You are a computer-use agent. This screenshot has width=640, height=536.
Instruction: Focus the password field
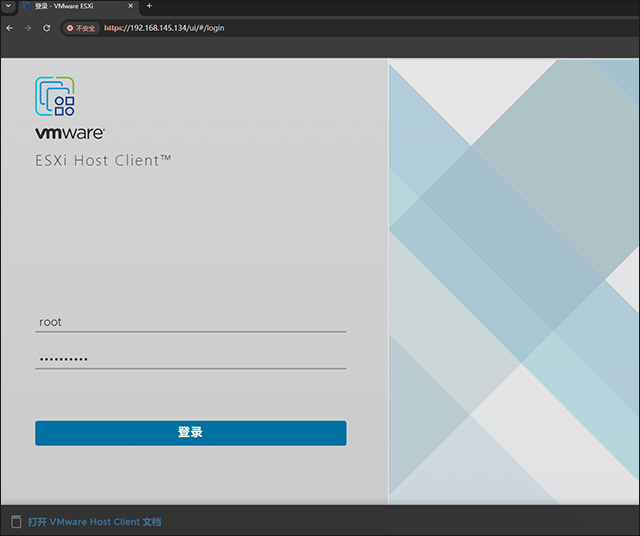point(191,359)
